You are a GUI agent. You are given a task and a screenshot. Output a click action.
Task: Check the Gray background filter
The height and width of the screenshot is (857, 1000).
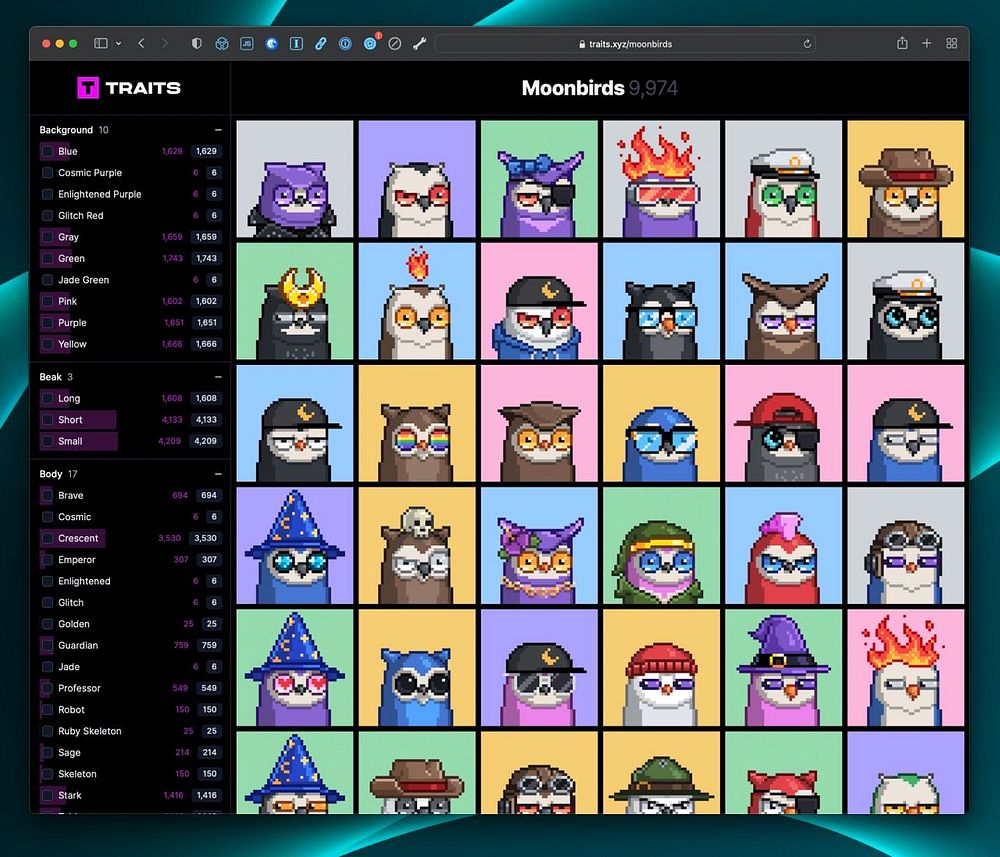[47, 237]
